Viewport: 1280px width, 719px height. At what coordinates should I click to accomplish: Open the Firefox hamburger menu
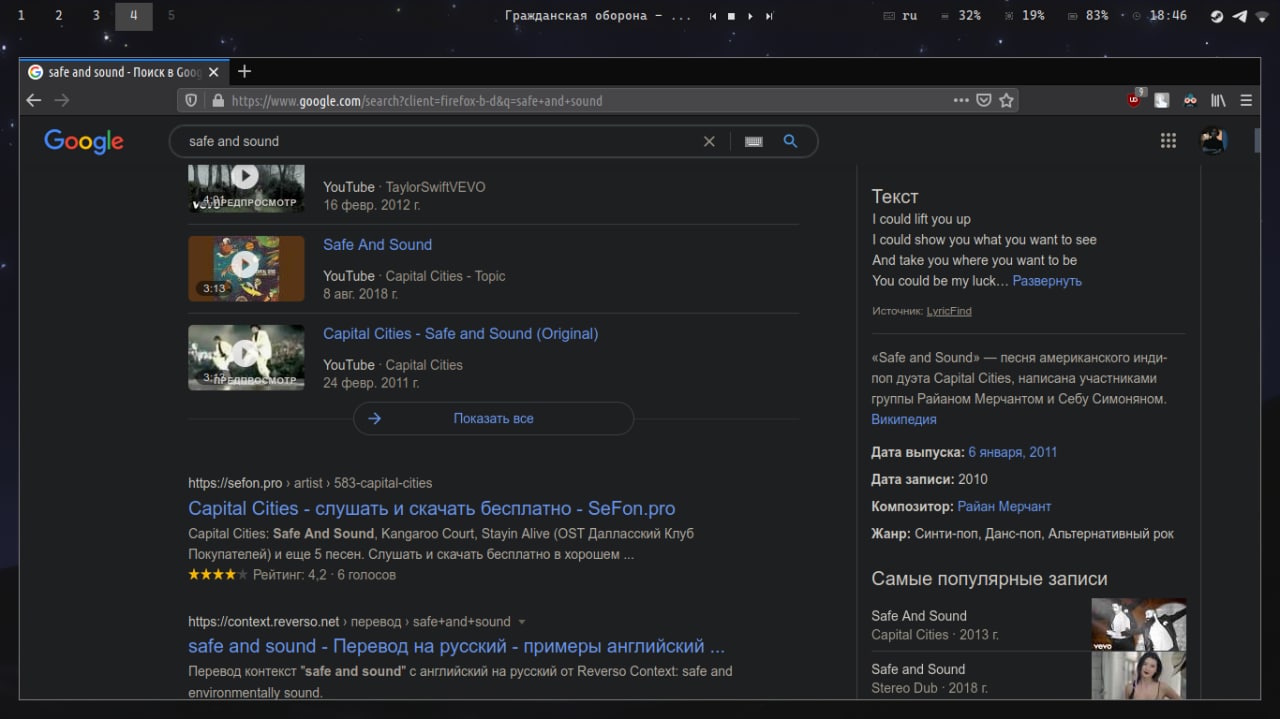[x=1246, y=100]
